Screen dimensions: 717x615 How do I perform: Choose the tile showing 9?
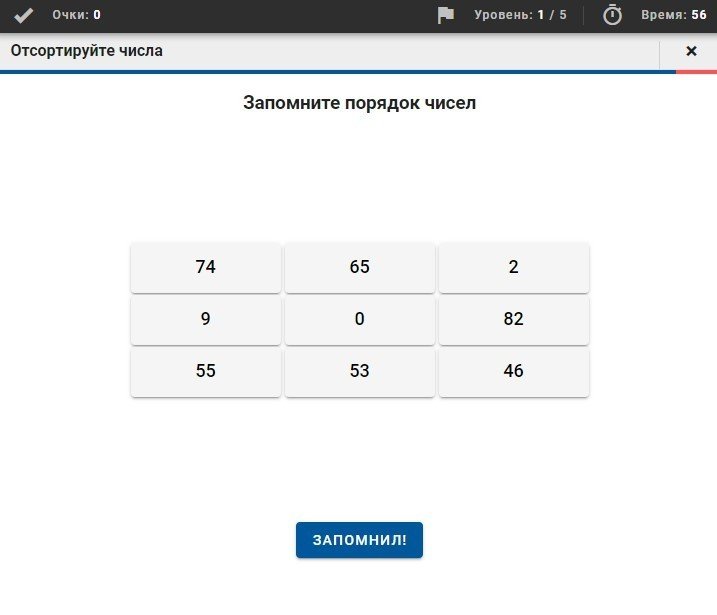pos(205,319)
